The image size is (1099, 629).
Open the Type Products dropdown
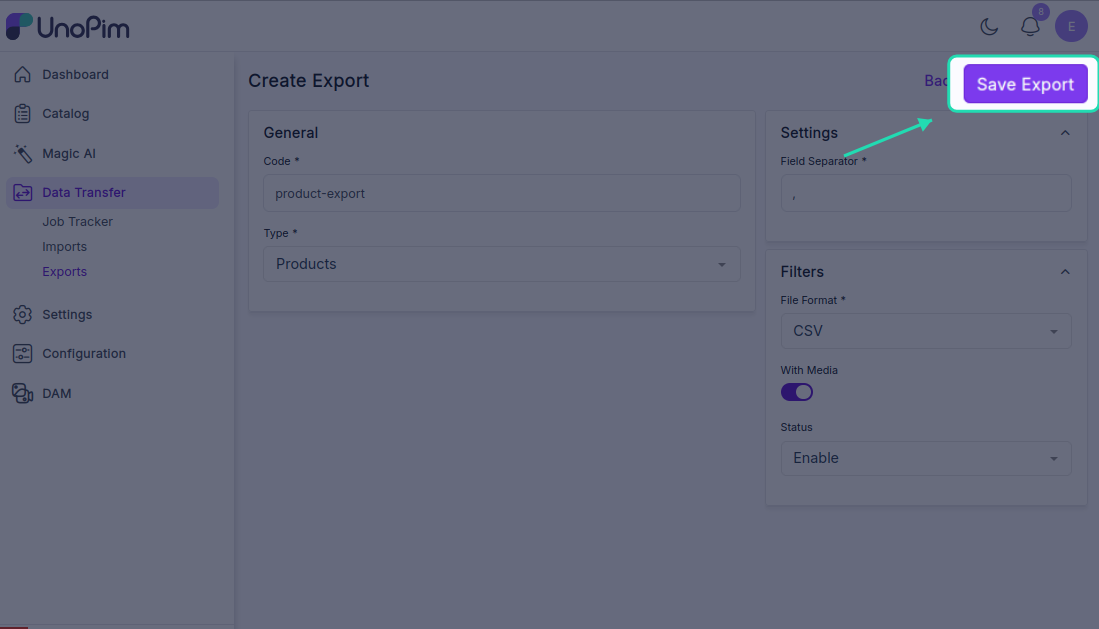pos(502,264)
